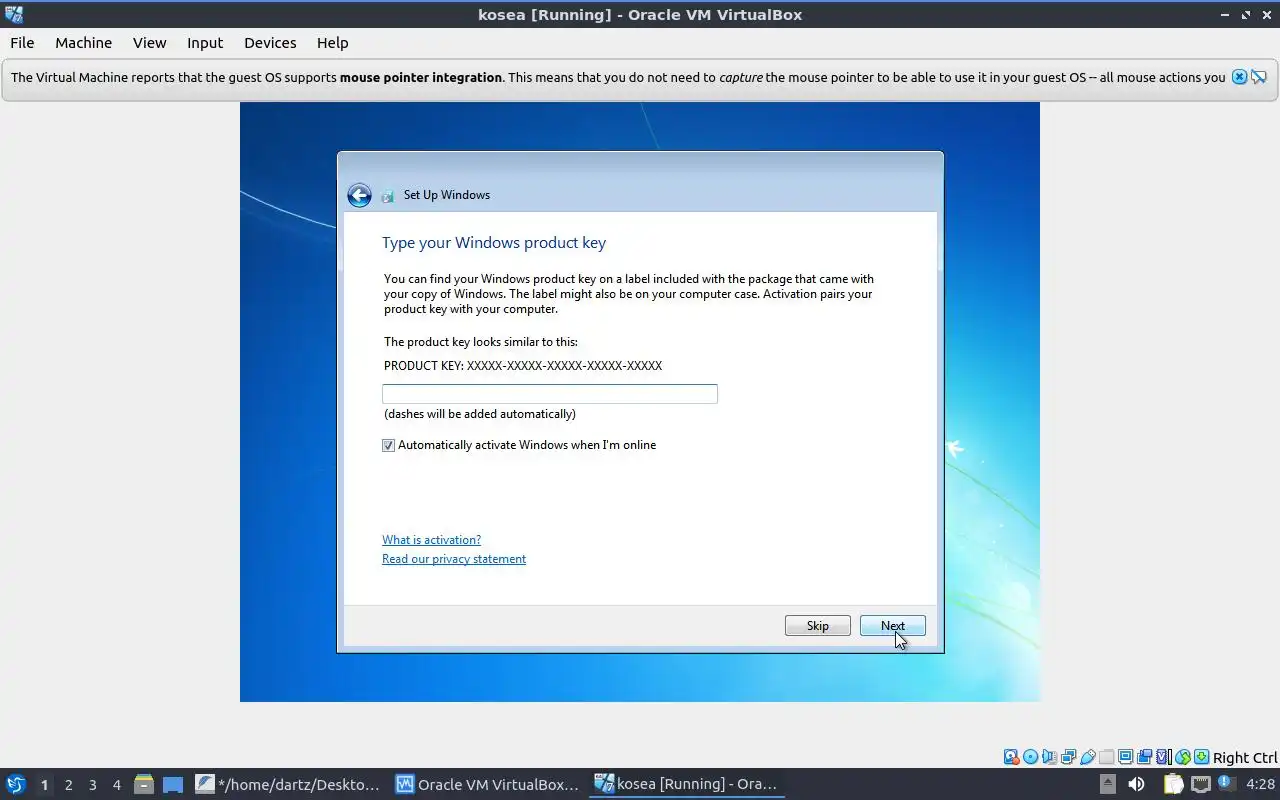This screenshot has height=800, width=1280.
Task: Focus the product key input field
Action: 550,394
